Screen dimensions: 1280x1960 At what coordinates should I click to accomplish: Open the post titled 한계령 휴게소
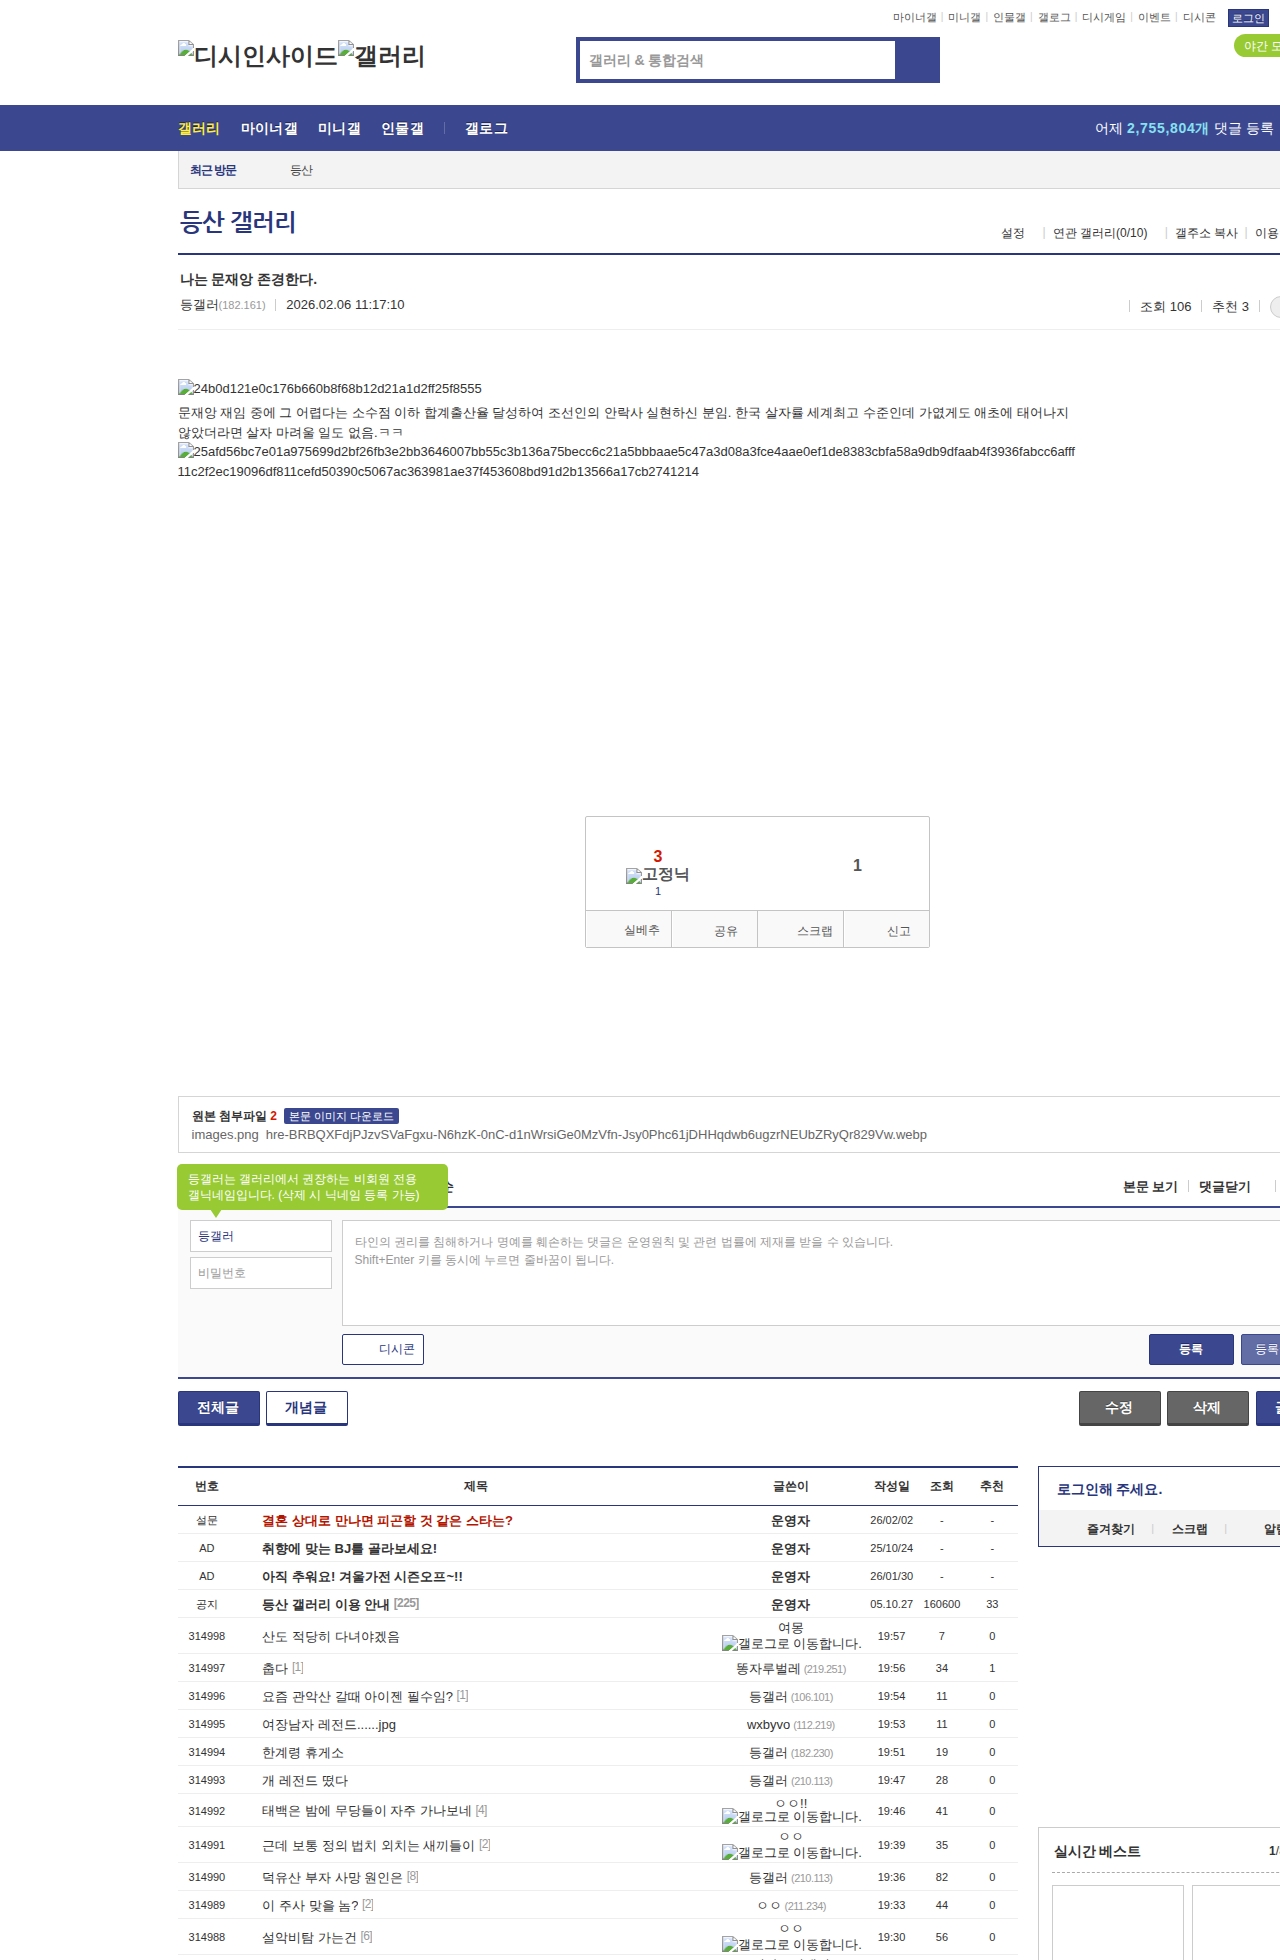303,1753
